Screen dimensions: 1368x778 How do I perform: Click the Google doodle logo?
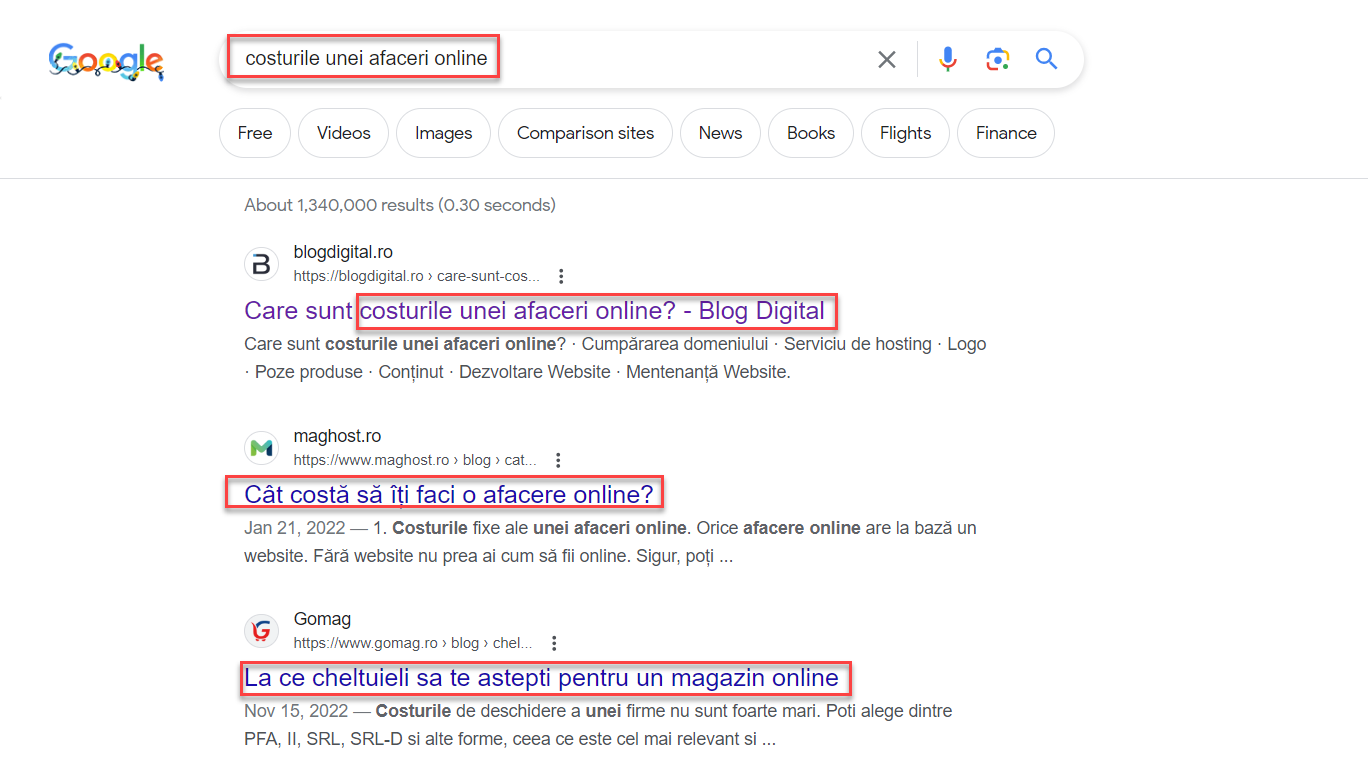tap(105, 62)
